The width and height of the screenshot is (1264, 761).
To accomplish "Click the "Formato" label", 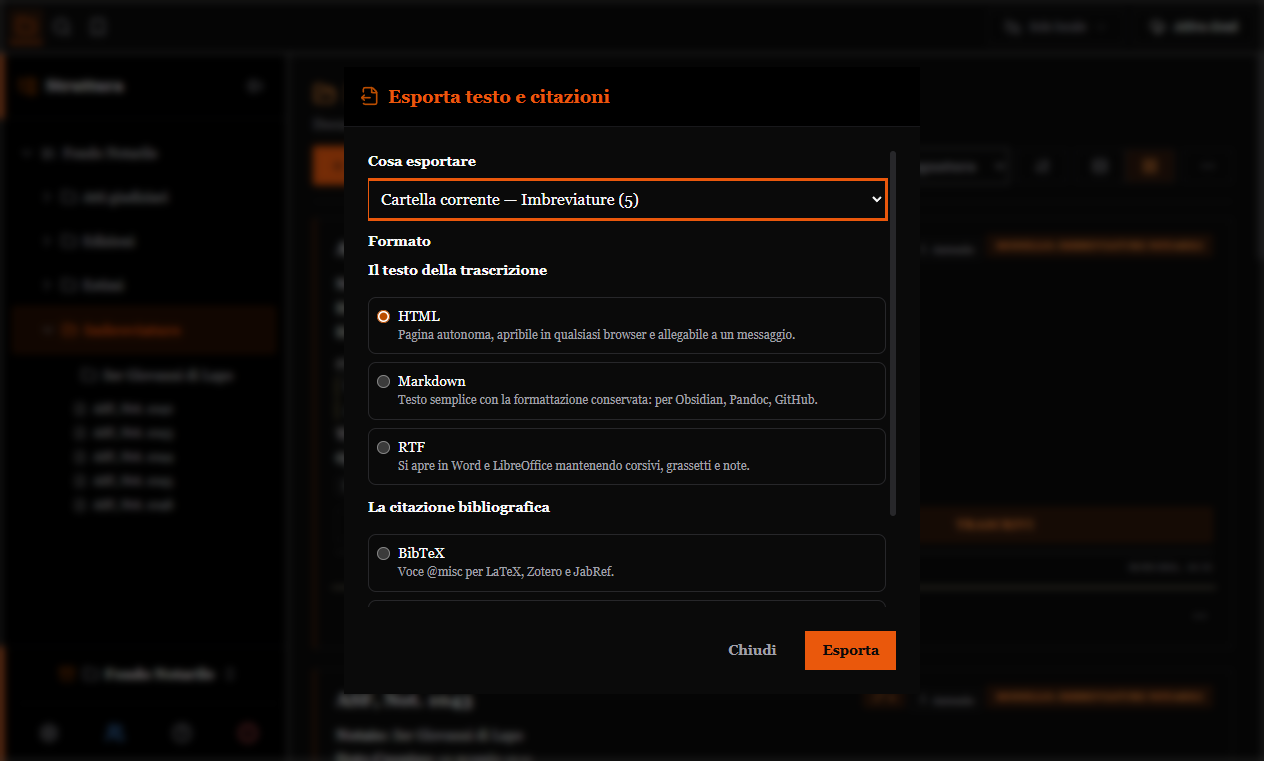I will click(399, 241).
